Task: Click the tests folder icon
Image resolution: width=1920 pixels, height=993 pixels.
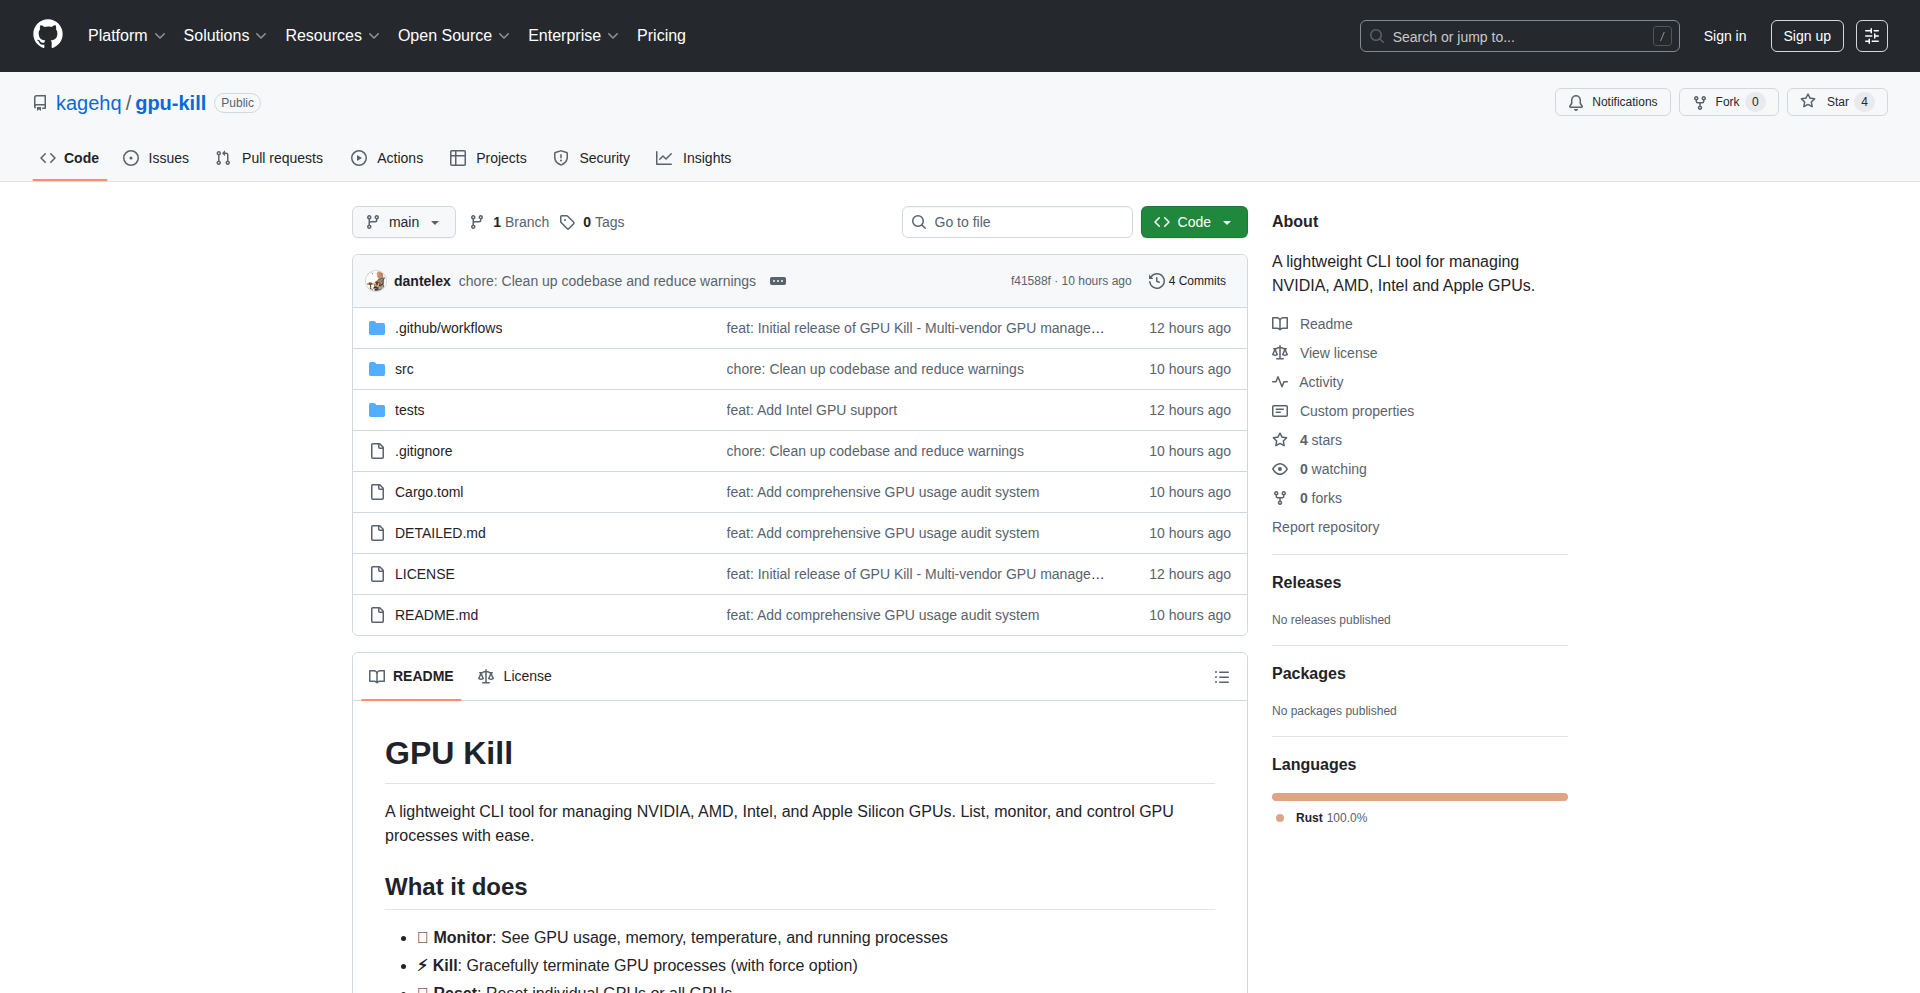Action: (x=377, y=410)
